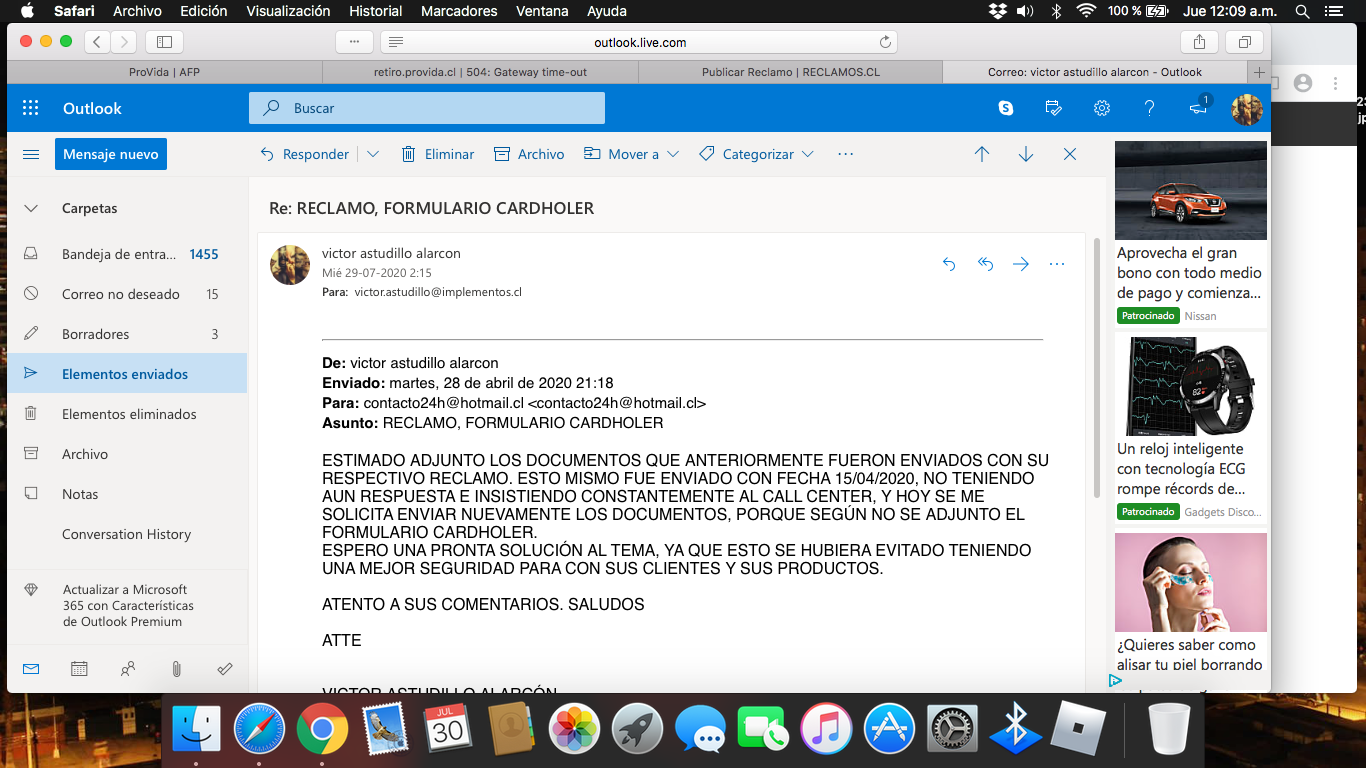
Task: Open the help question mark icon
Action: 1149,108
